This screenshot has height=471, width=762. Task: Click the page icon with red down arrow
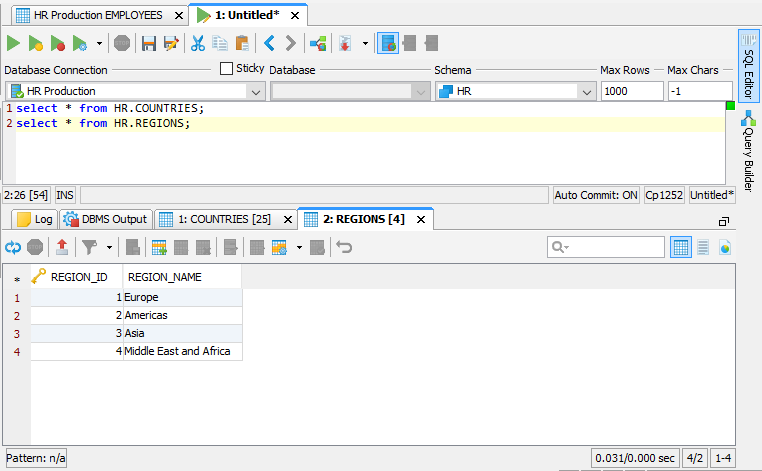click(345, 44)
